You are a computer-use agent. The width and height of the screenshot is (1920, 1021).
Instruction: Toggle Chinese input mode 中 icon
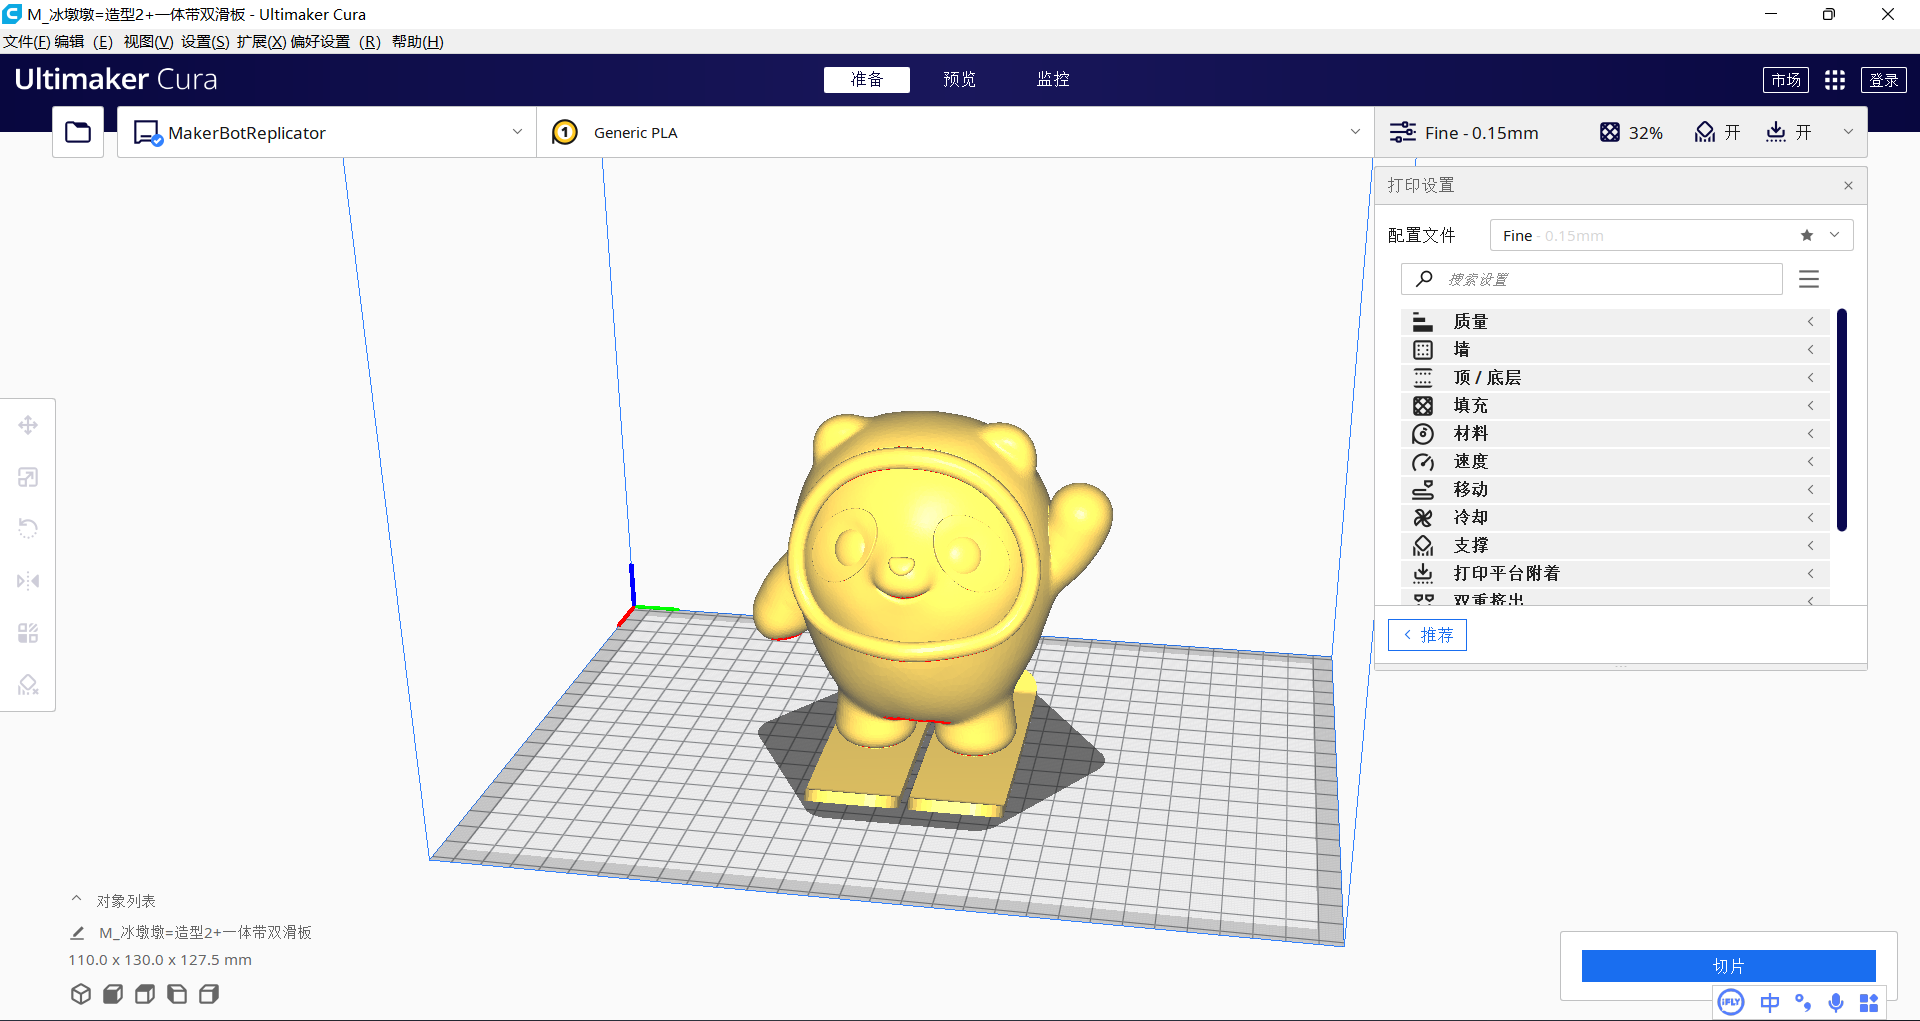point(1770,1002)
